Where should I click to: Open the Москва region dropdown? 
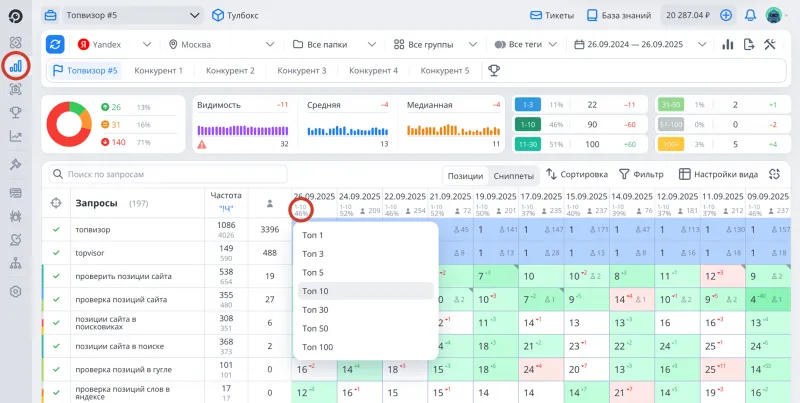tap(220, 45)
